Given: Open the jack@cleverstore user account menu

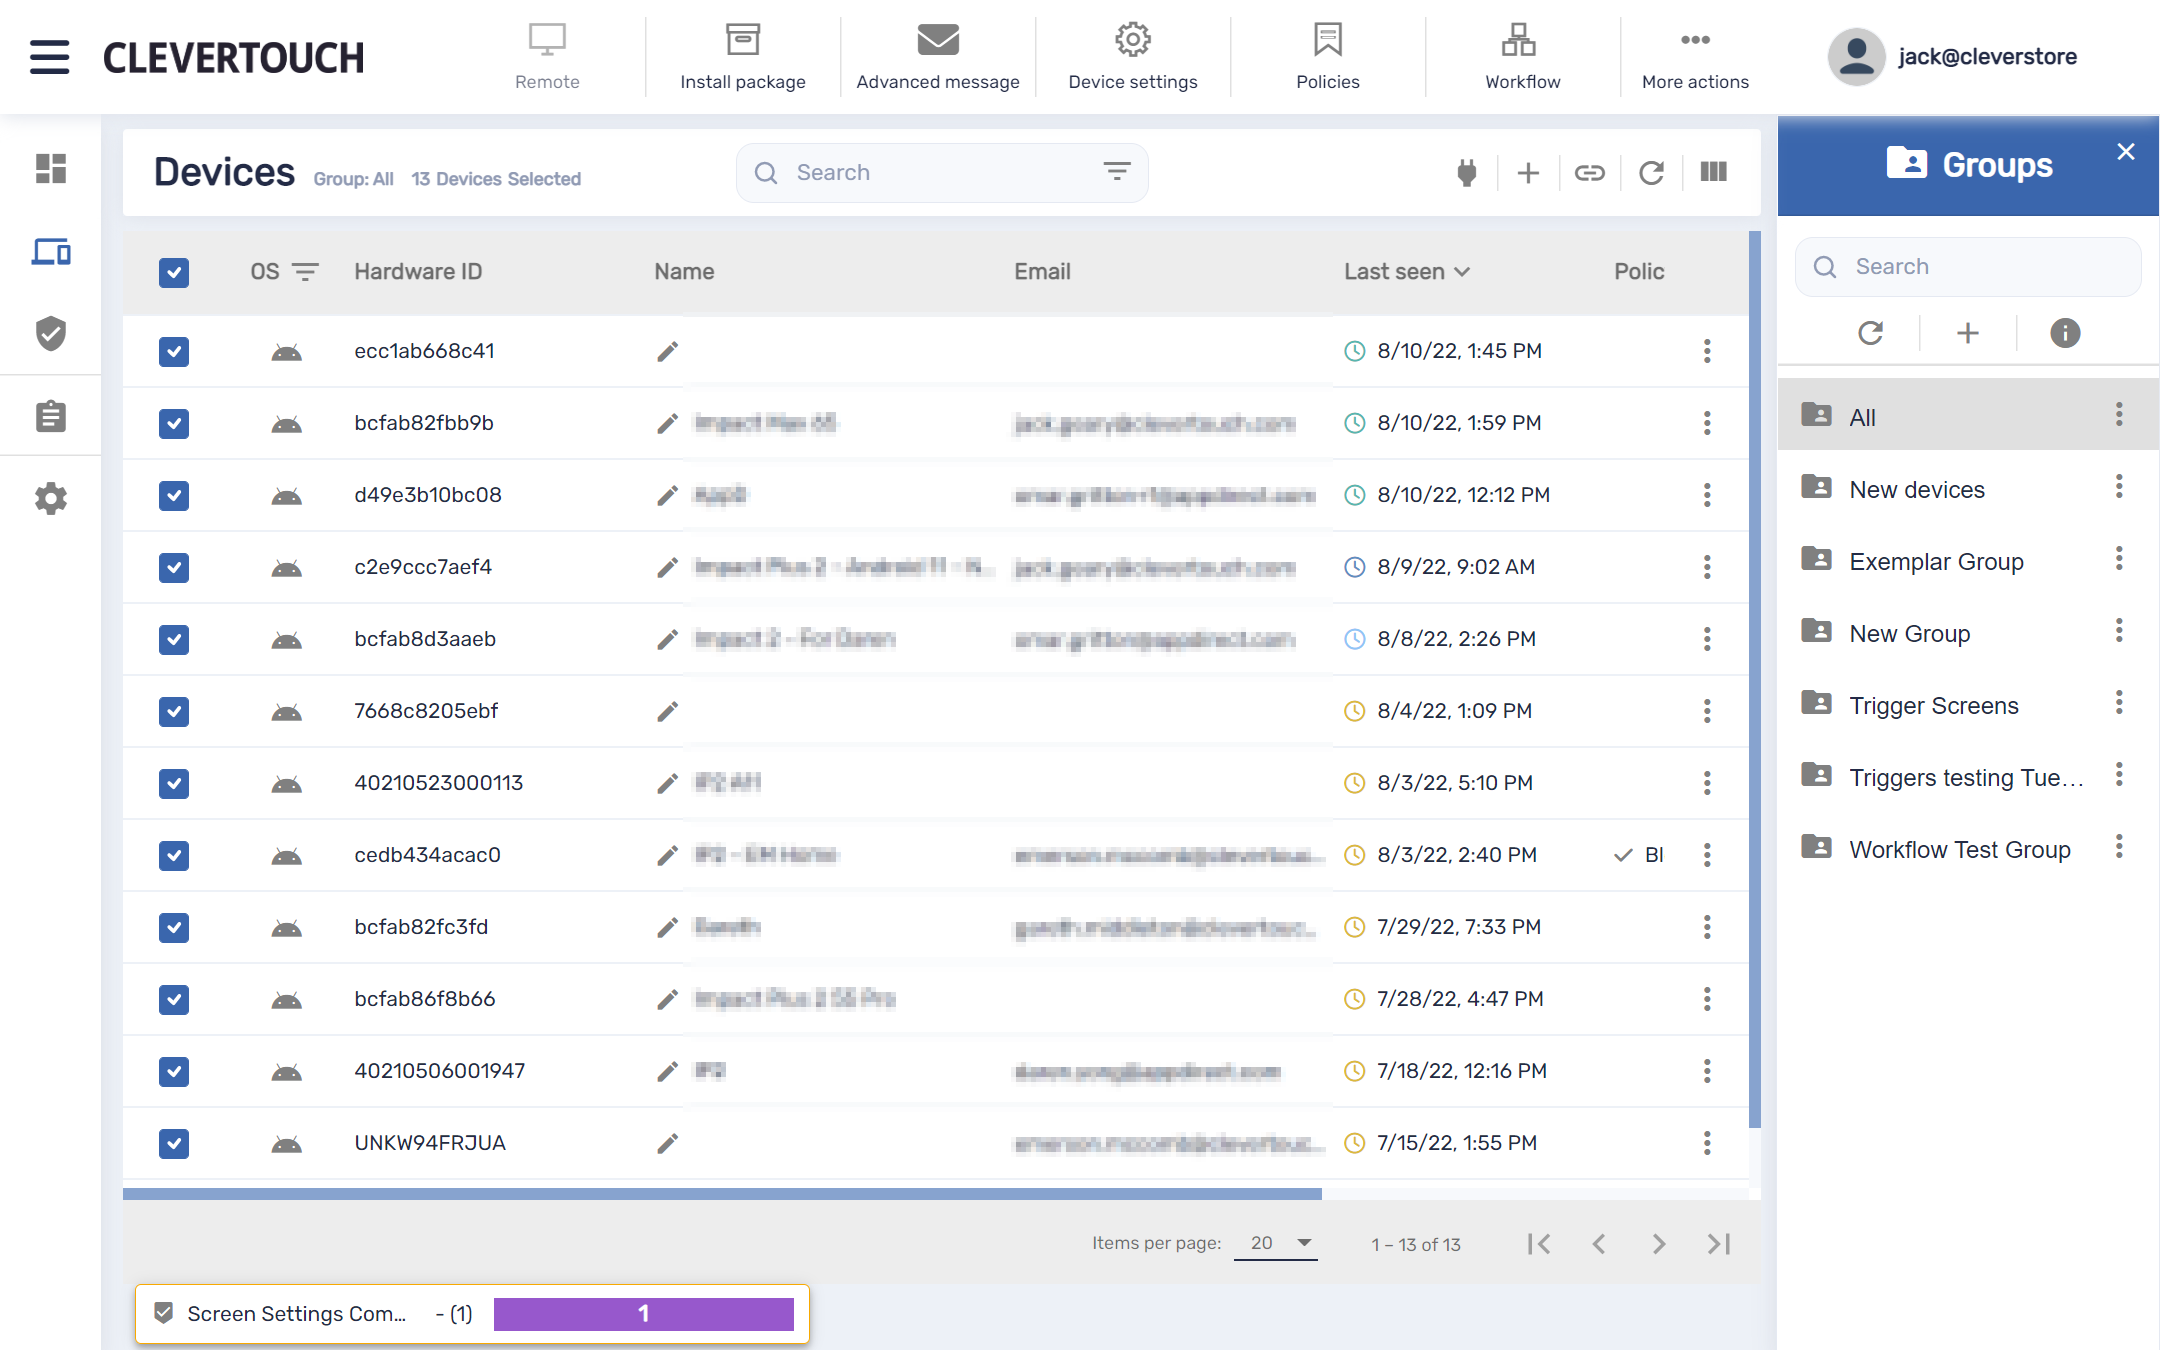Looking at the screenshot, I should pos(1953,57).
